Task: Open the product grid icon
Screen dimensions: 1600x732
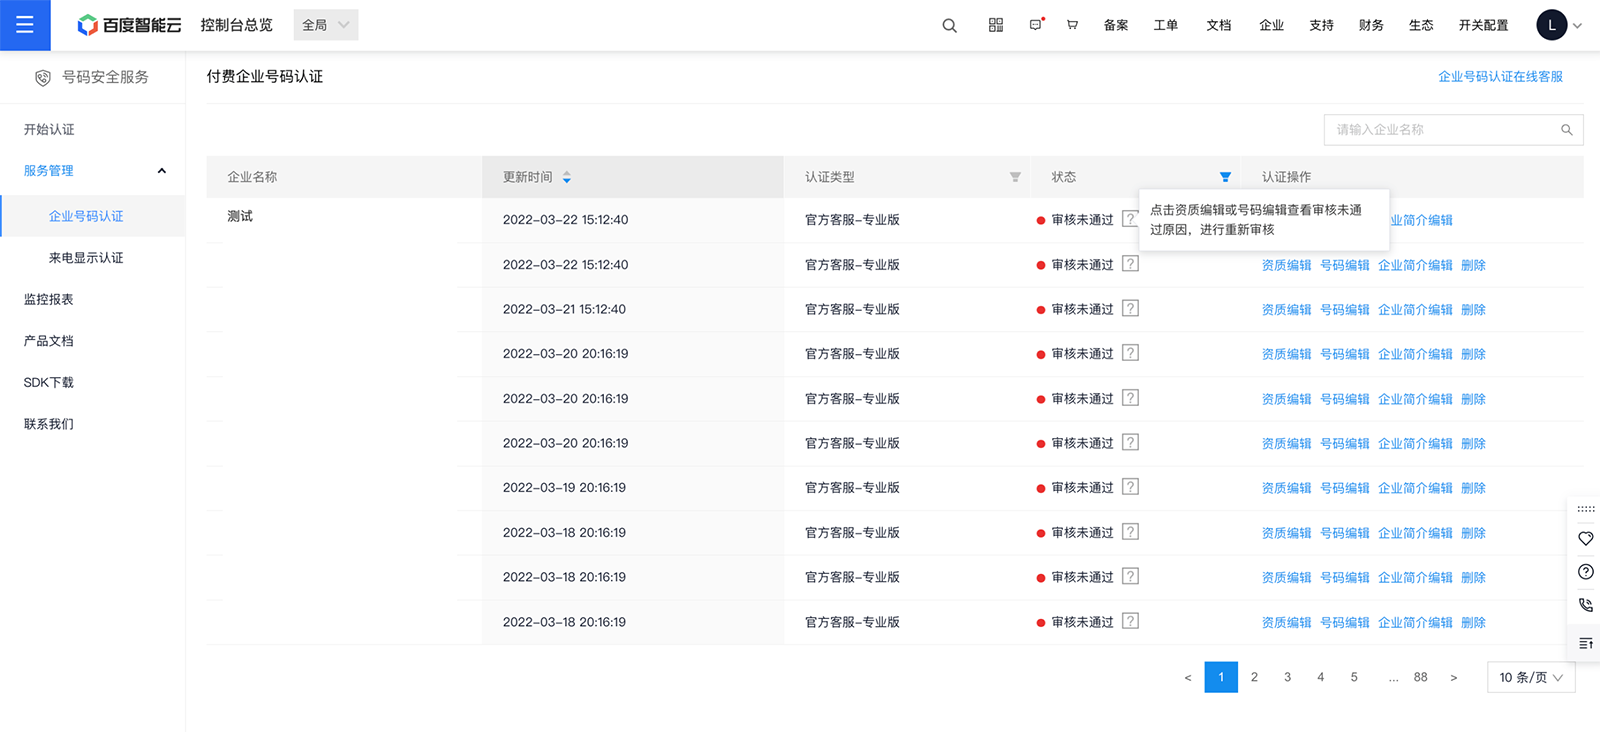Action: (996, 25)
